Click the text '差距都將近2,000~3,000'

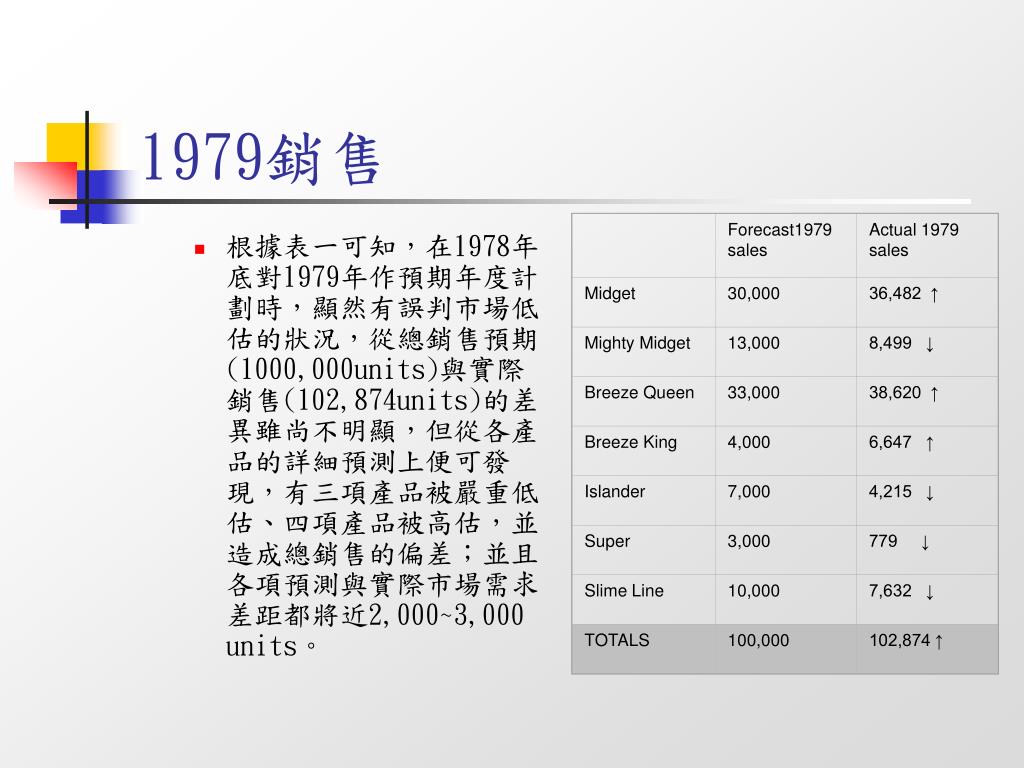coord(376,615)
